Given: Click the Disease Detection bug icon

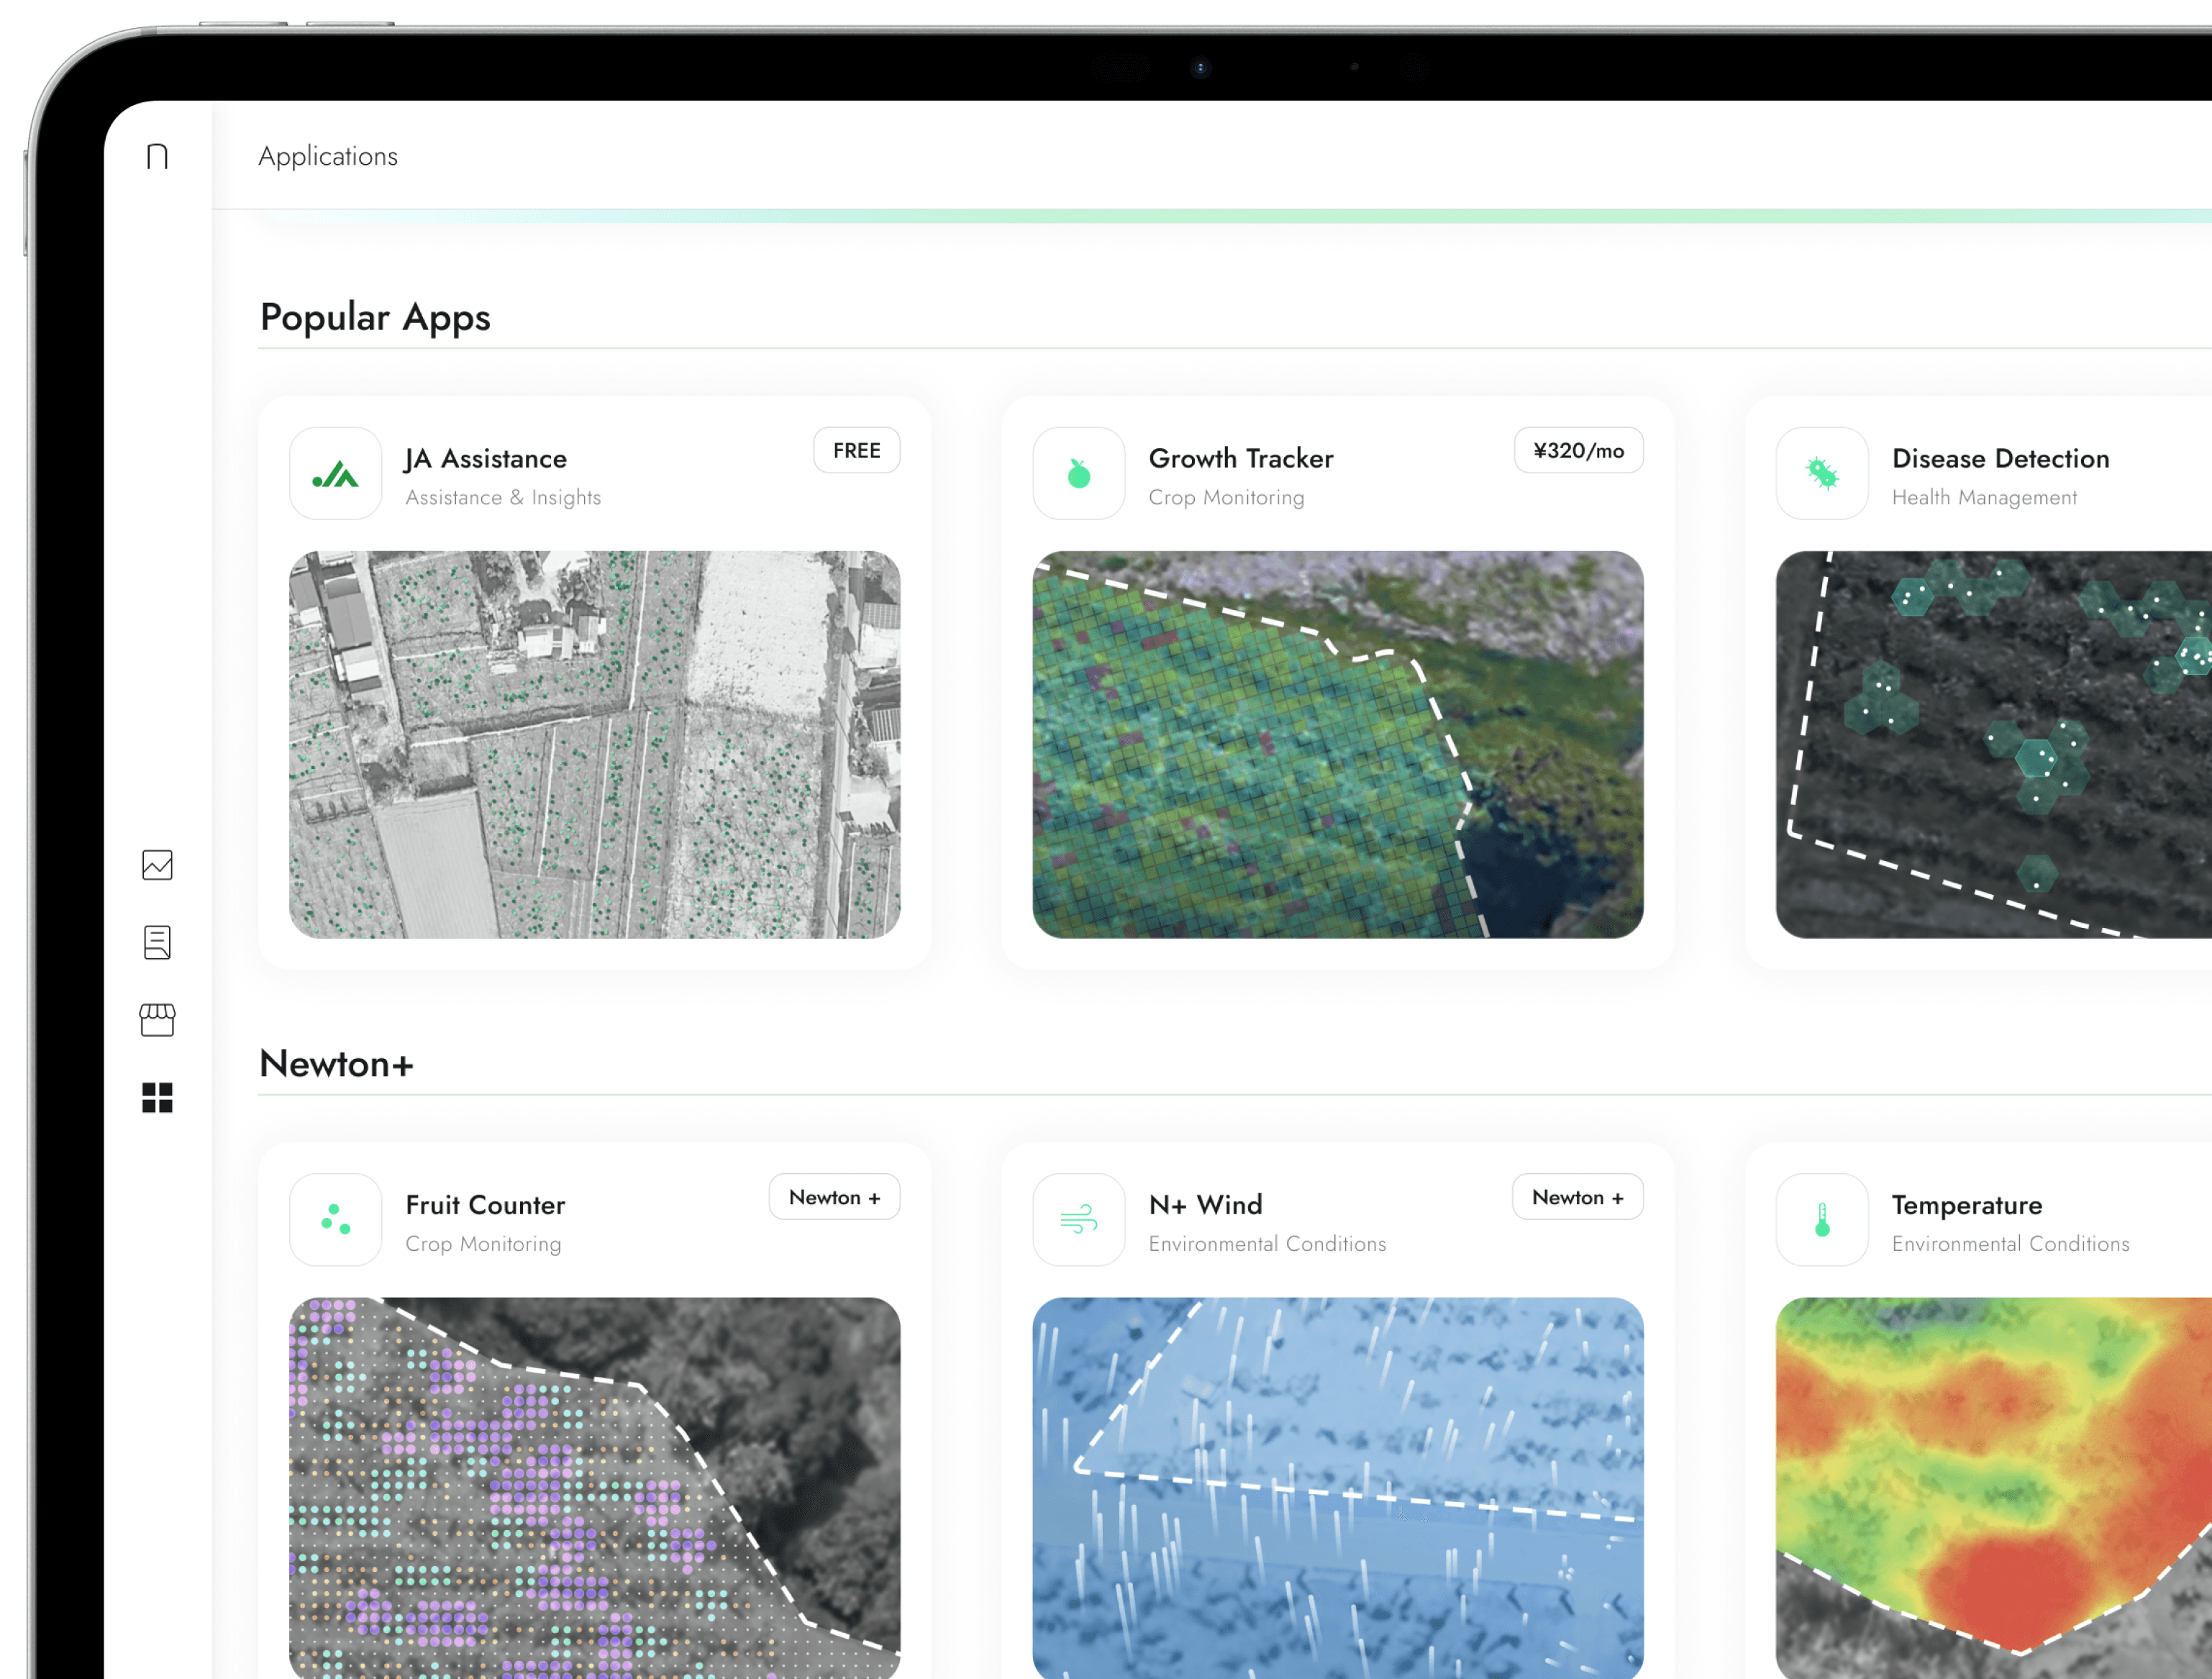Looking at the screenshot, I should tap(1822, 473).
